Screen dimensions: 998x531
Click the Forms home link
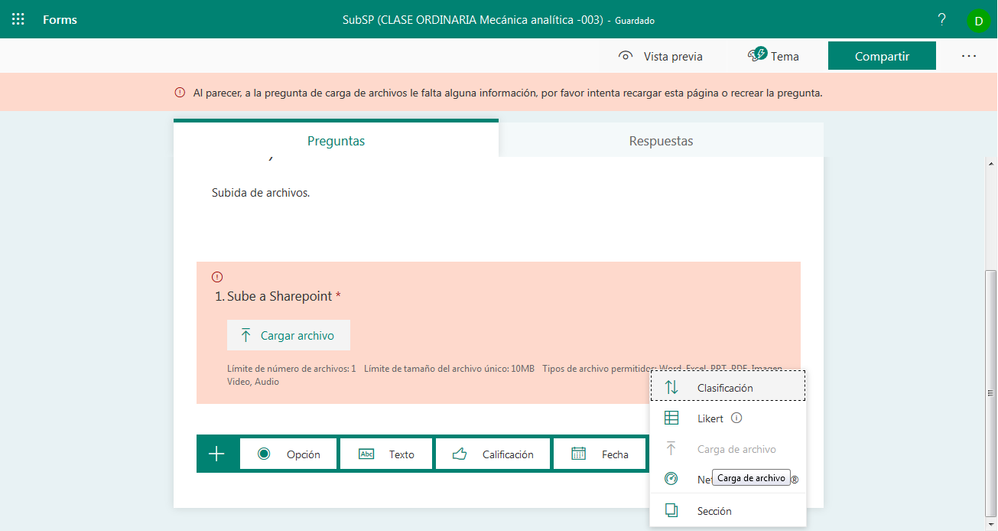[x=60, y=20]
